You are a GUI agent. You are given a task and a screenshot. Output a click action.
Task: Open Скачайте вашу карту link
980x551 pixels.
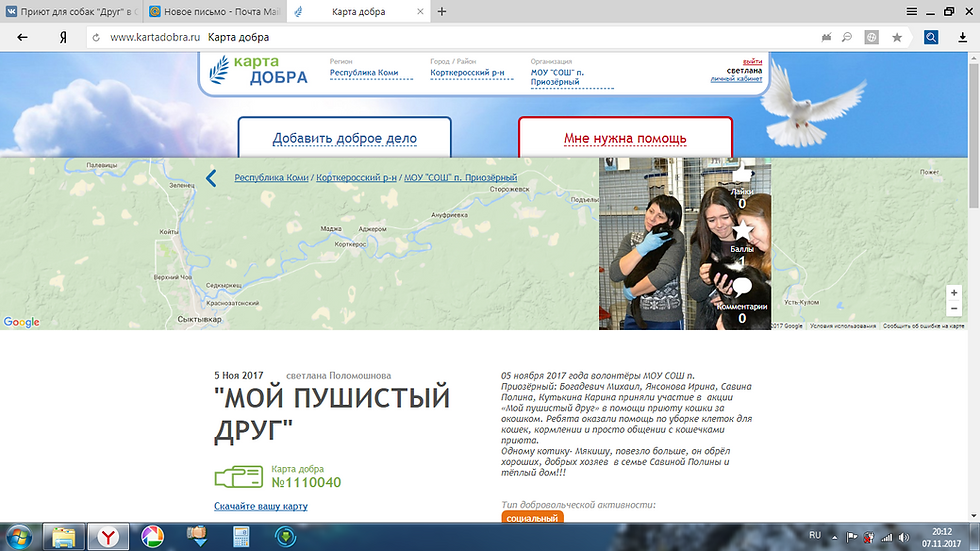(x=261, y=506)
